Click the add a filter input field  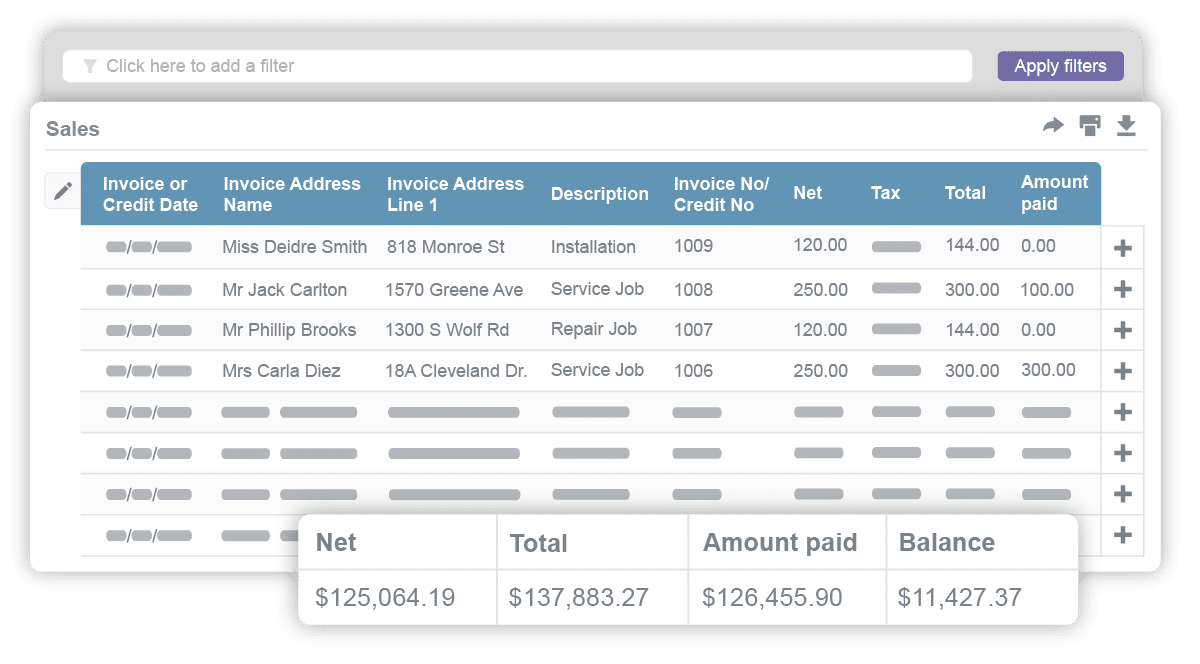tap(520, 66)
